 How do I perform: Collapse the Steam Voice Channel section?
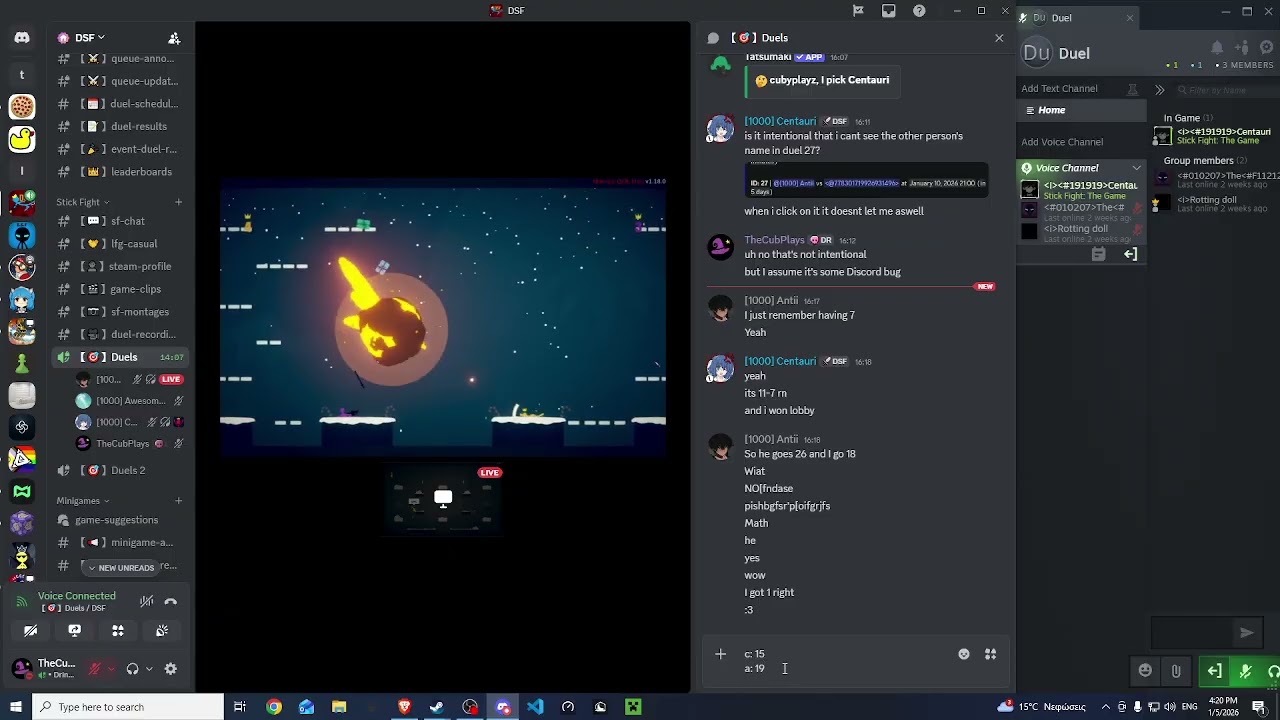[x=1136, y=168]
